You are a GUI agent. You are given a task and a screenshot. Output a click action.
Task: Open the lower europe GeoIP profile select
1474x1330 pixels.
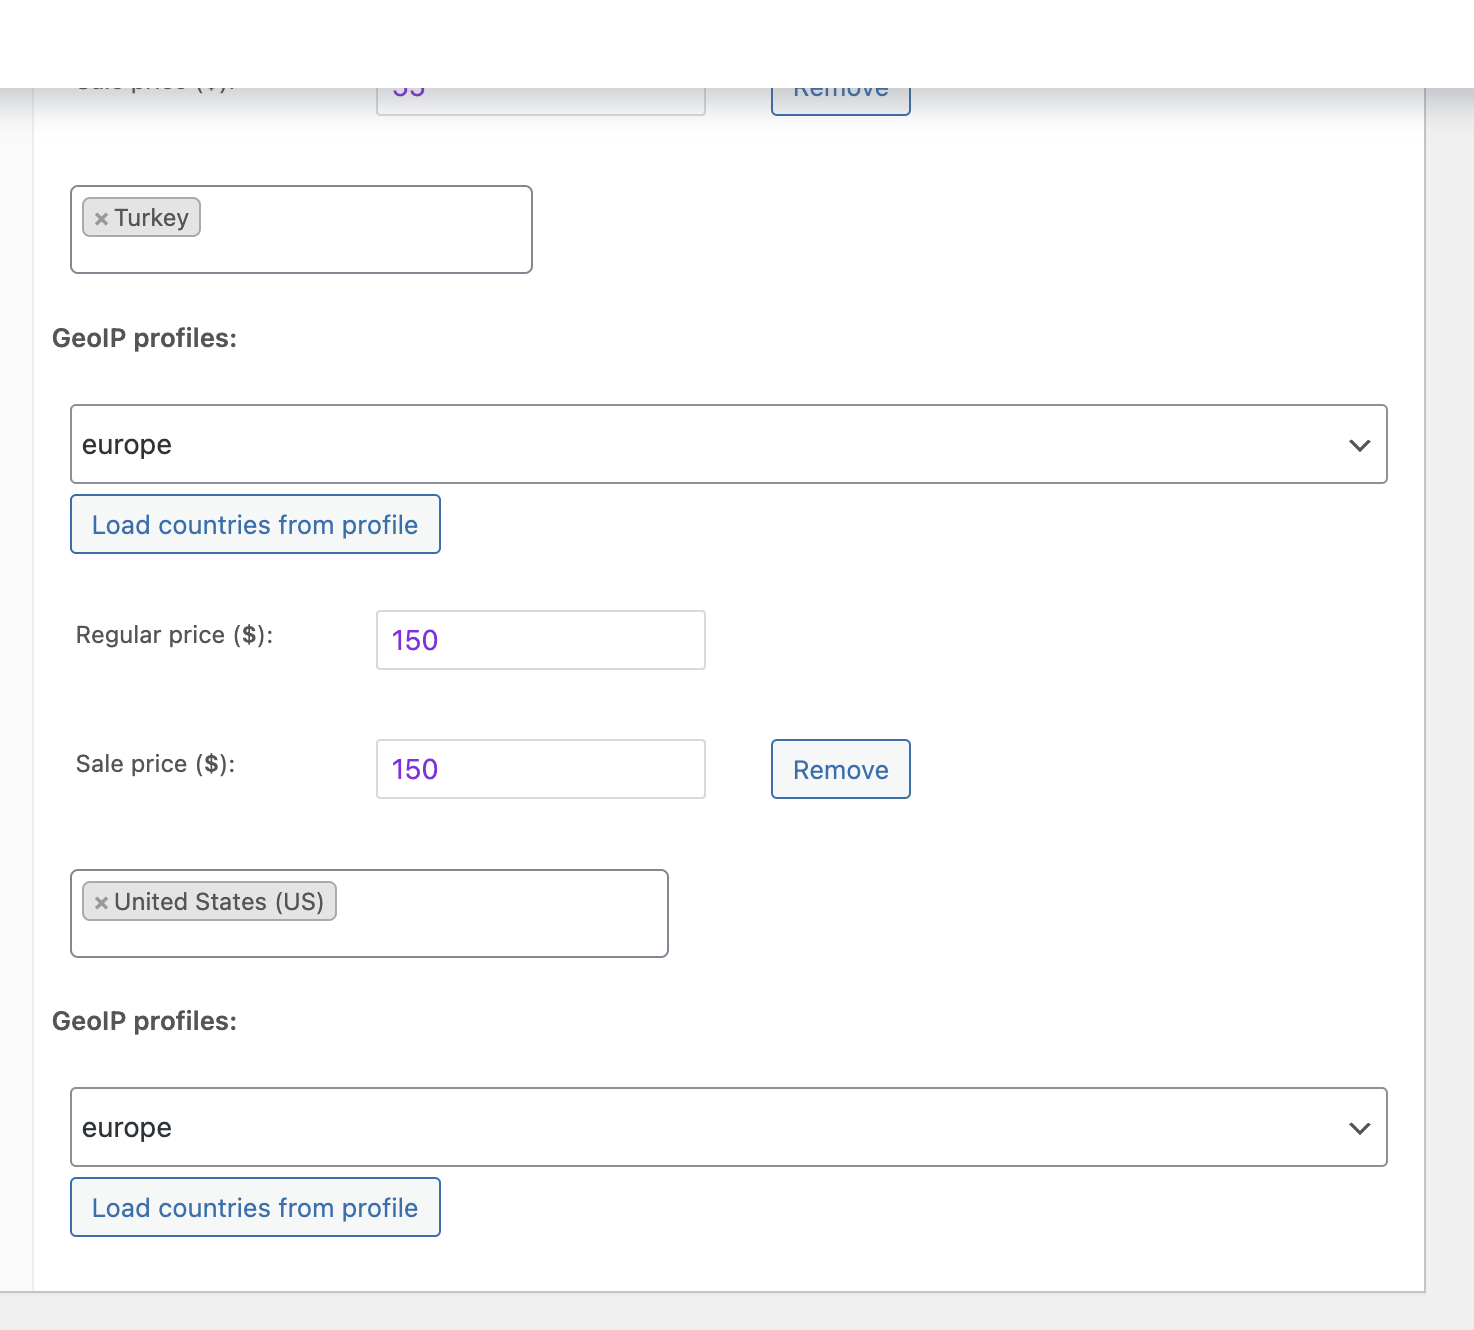[700, 1127]
